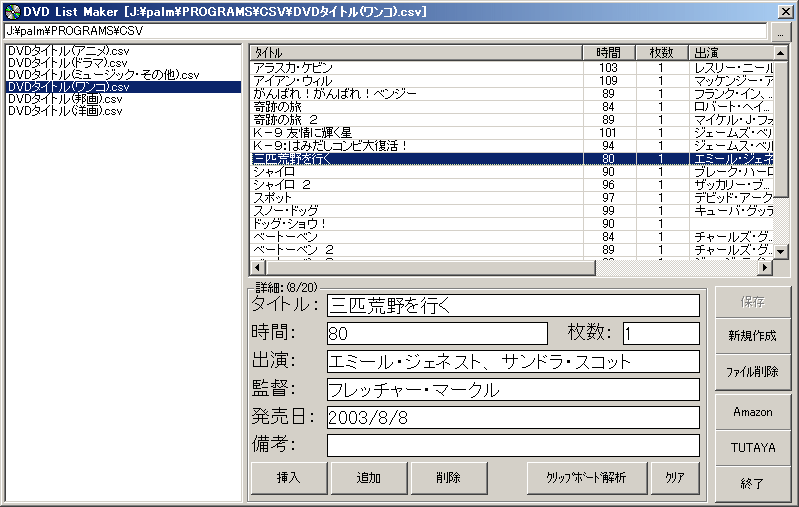This screenshot has width=799, height=507.
Task: Sort list by 時間 column header
Action: (608, 51)
